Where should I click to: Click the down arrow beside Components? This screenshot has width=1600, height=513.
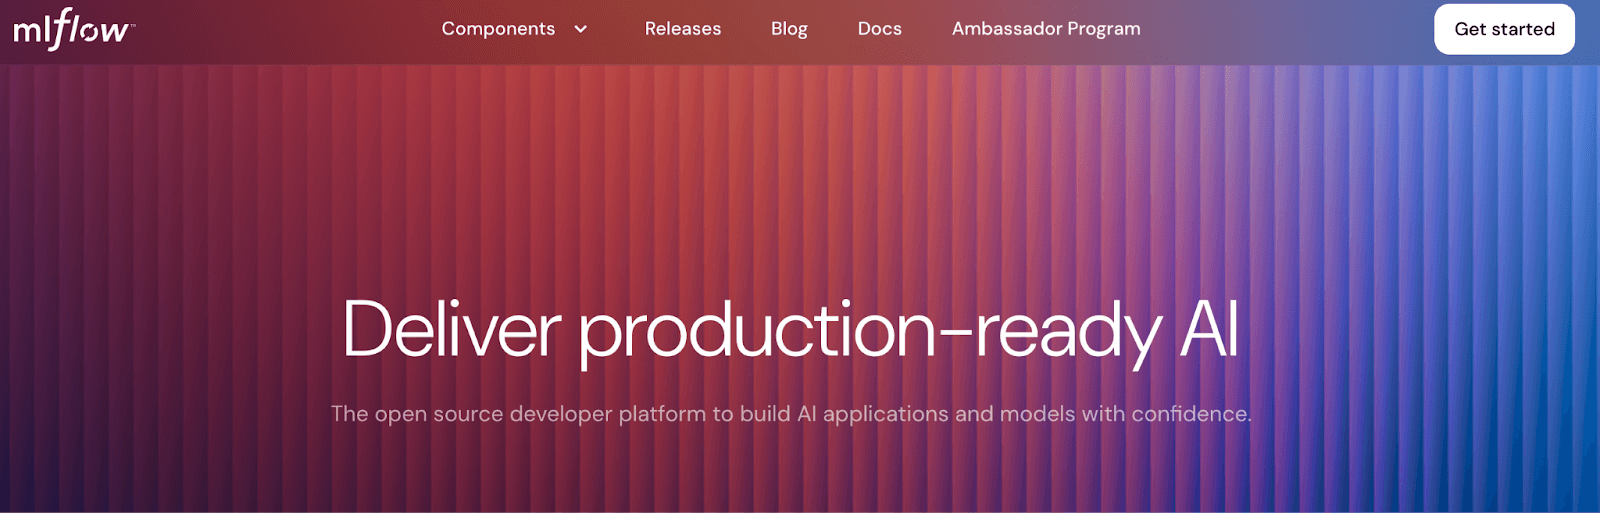coord(580,29)
